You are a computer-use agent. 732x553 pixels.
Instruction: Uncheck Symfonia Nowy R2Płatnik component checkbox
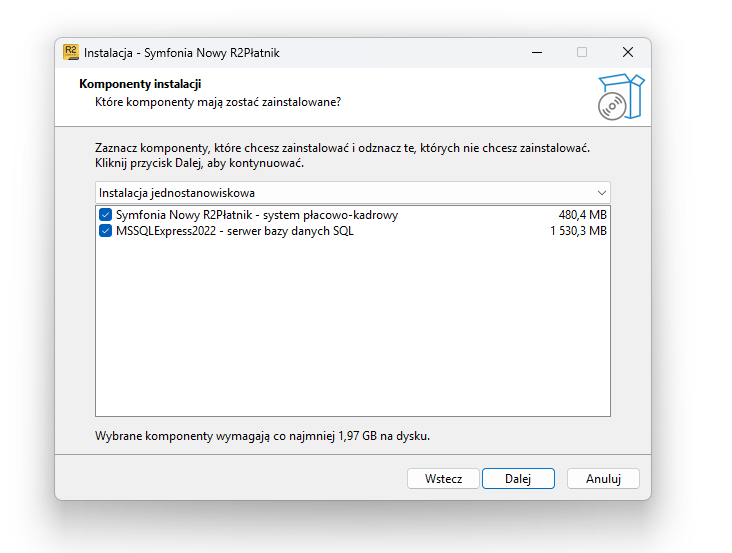(106, 215)
